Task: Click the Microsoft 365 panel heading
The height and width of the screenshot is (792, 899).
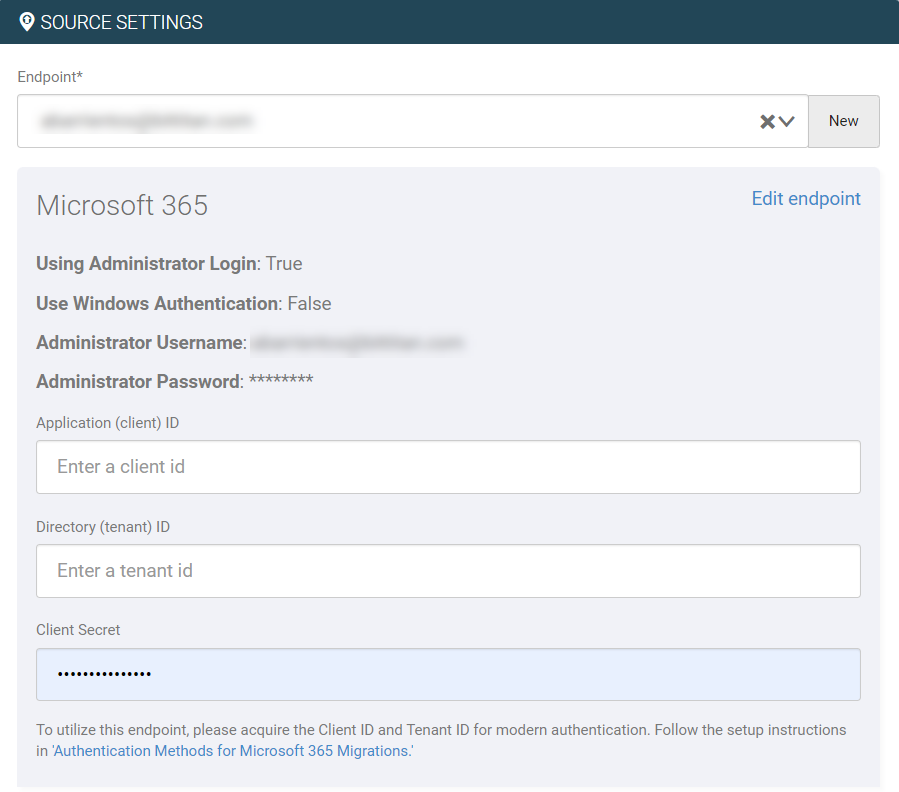Action: 122,206
